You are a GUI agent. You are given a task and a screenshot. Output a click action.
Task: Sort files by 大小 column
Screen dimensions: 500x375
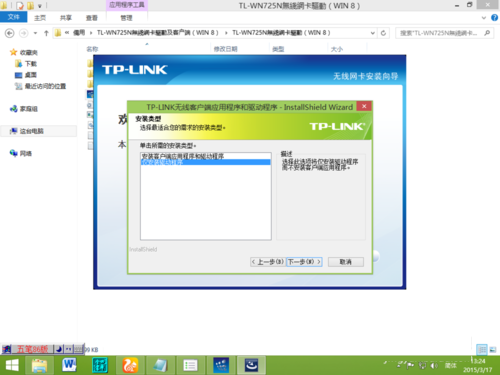(x=337, y=49)
